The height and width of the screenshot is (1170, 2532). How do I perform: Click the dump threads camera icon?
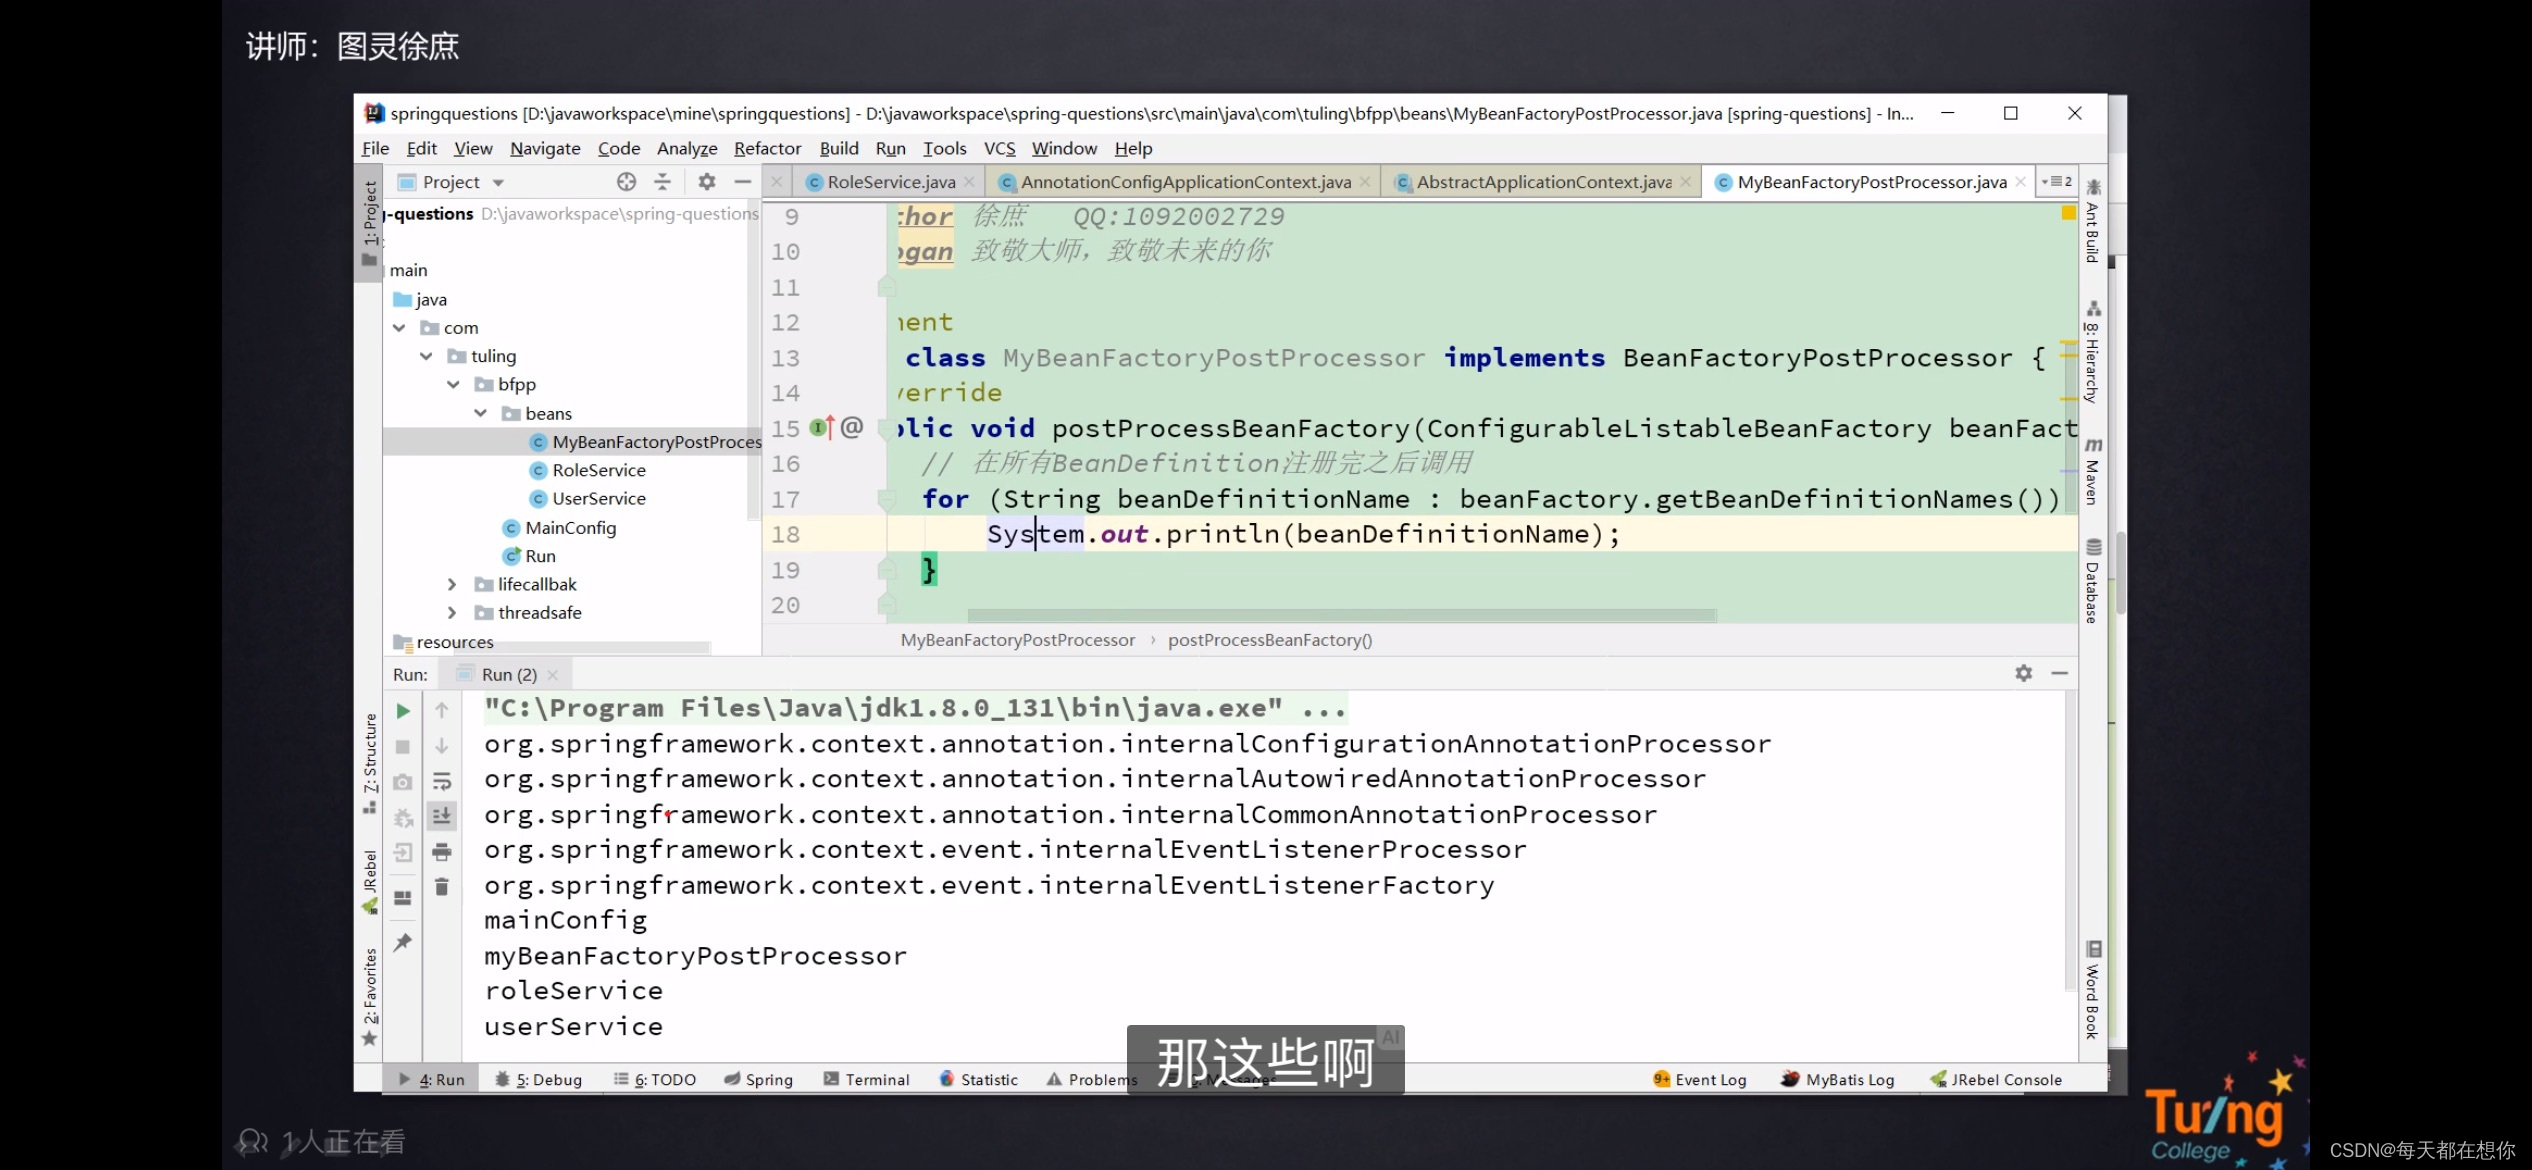pos(403,782)
